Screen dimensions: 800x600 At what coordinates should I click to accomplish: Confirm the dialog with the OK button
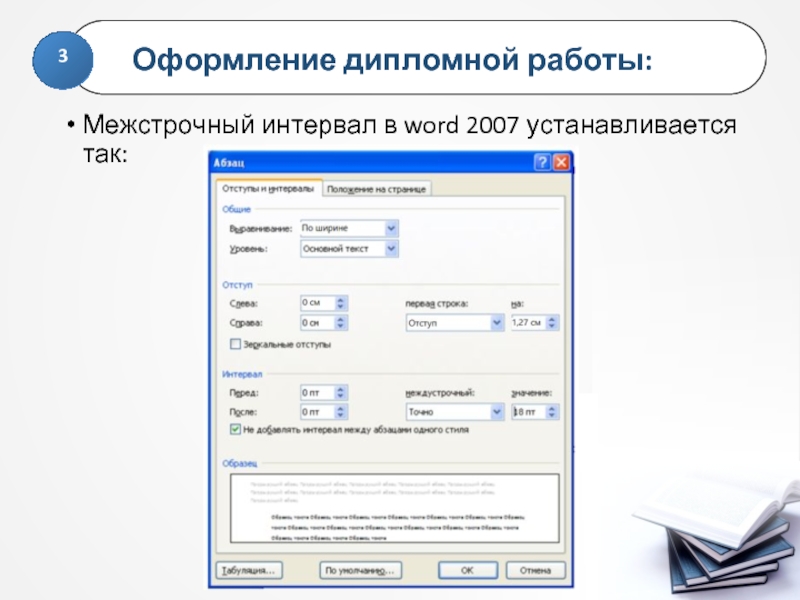[467, 570]
